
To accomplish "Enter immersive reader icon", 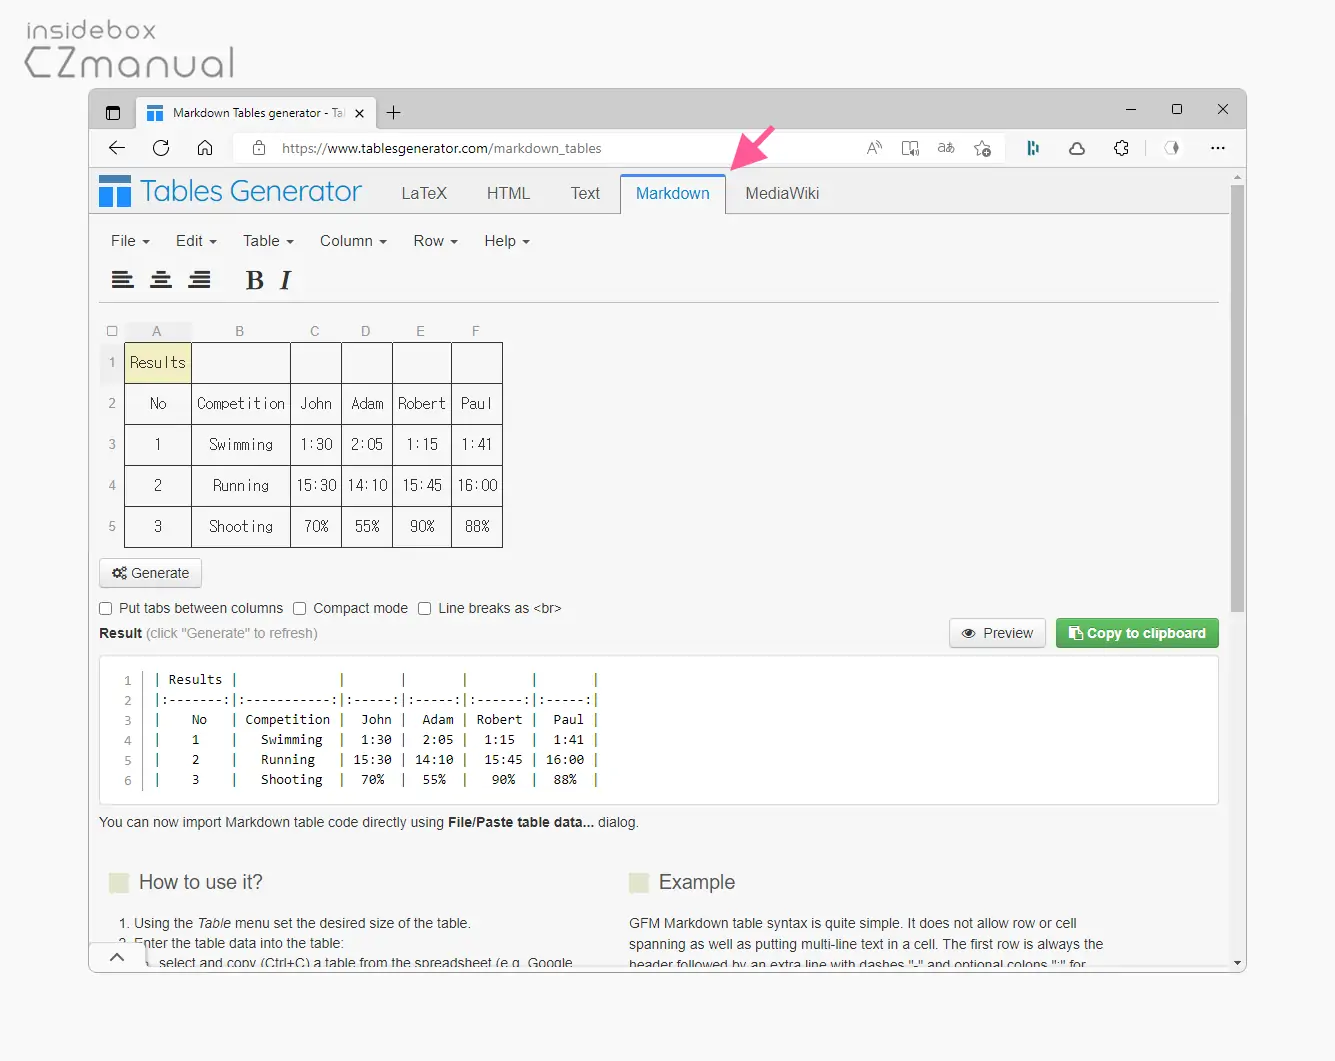I will (x=910, y=148).
